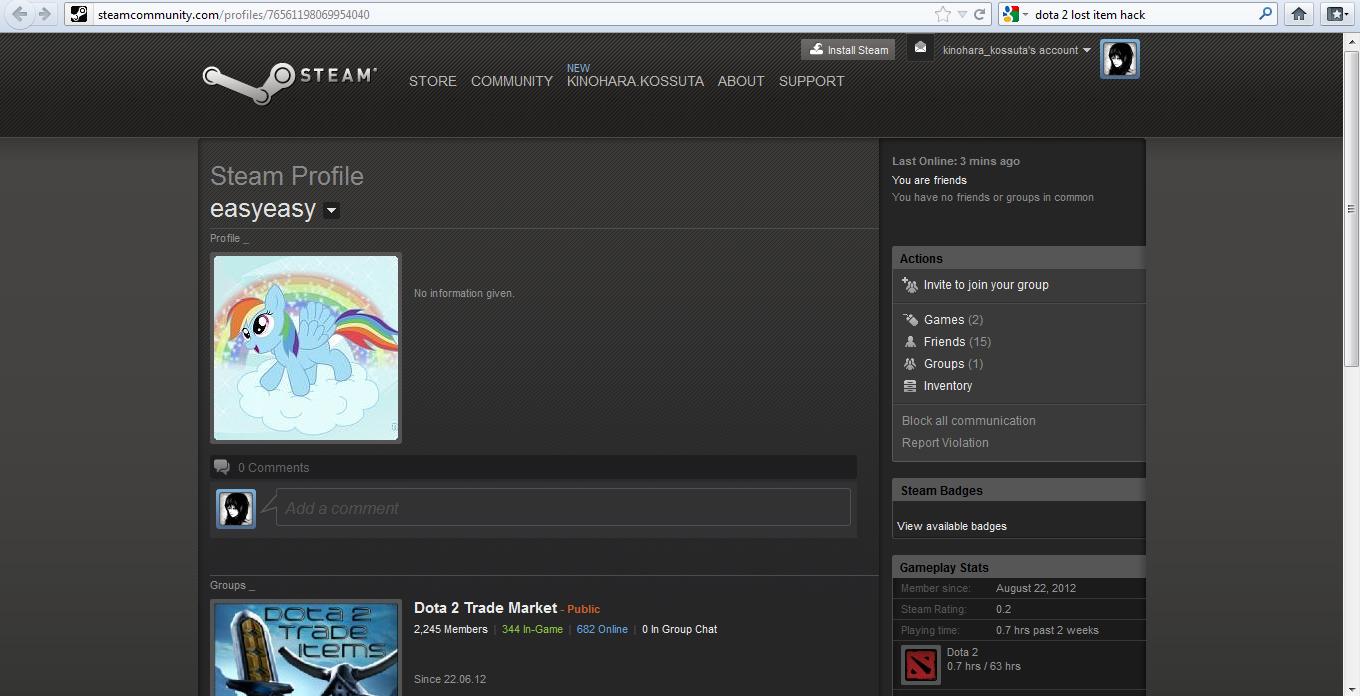Reload the page with the refresh icon

point(980,14)
